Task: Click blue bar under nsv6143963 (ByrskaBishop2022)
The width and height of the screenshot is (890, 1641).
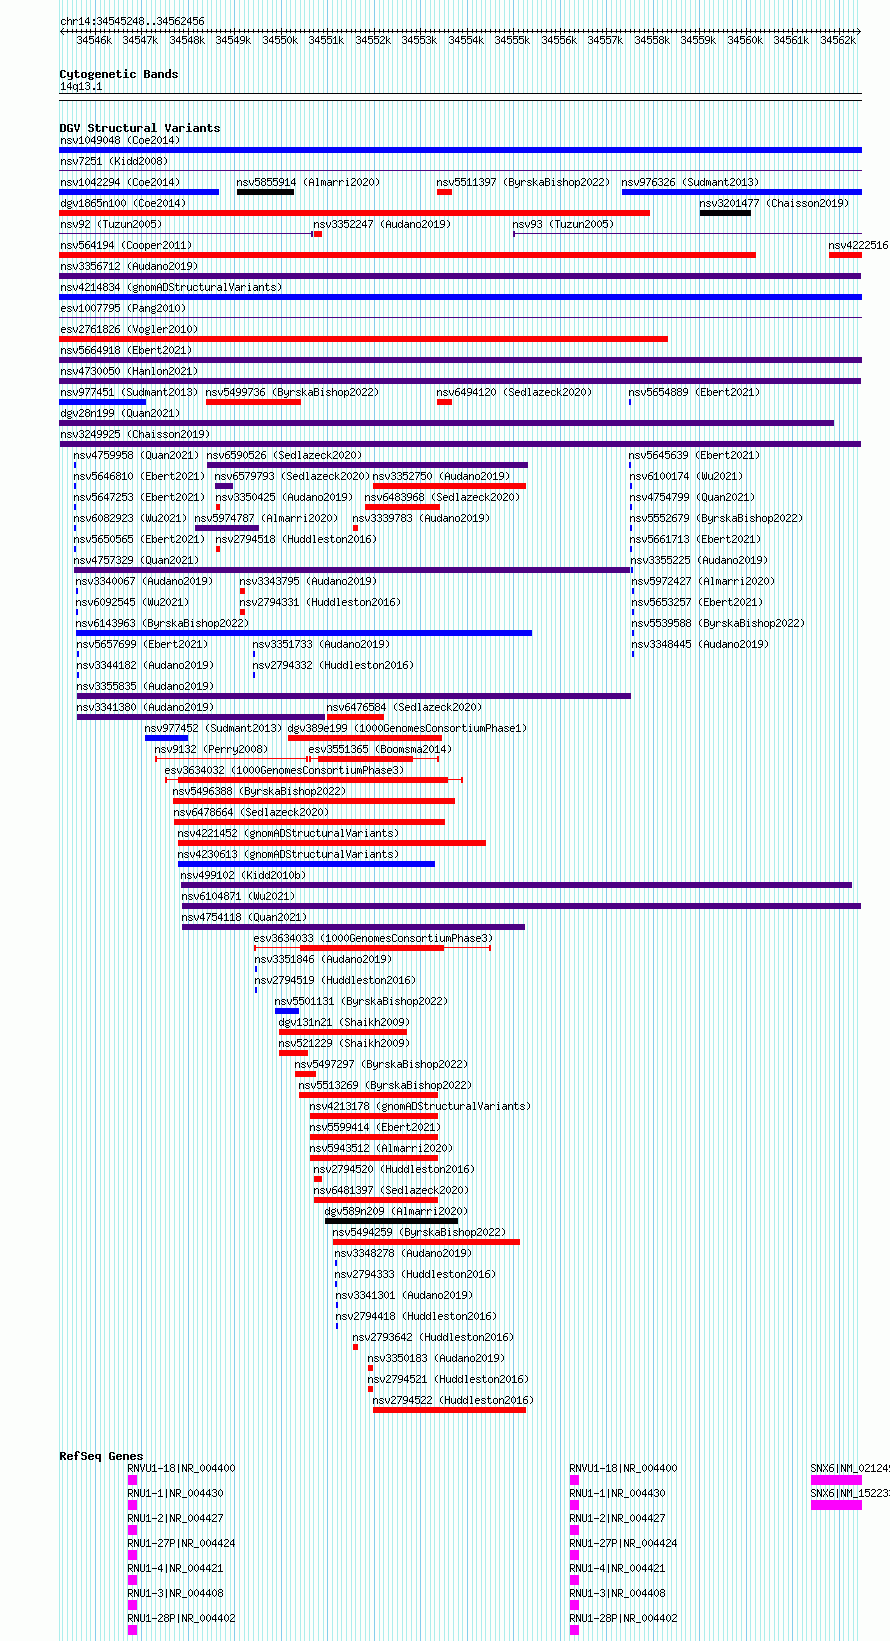Action: click(x=304, y=633)
